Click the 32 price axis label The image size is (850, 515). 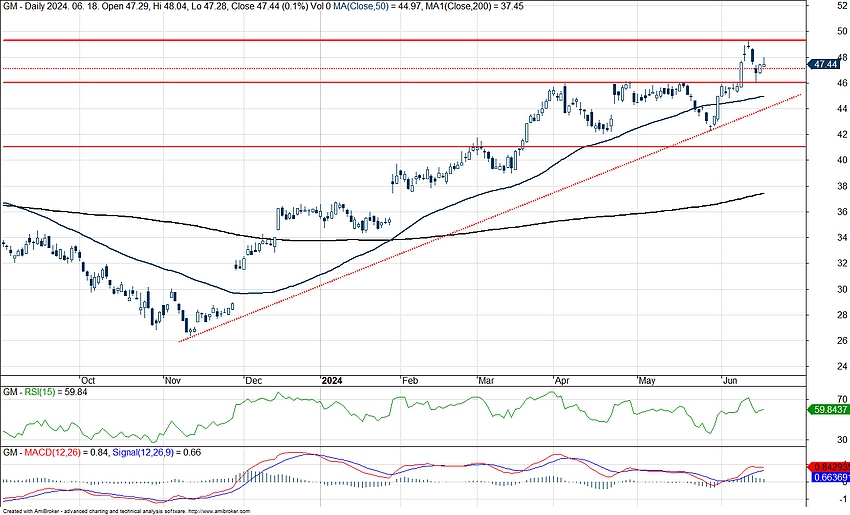tap(842, 263)
